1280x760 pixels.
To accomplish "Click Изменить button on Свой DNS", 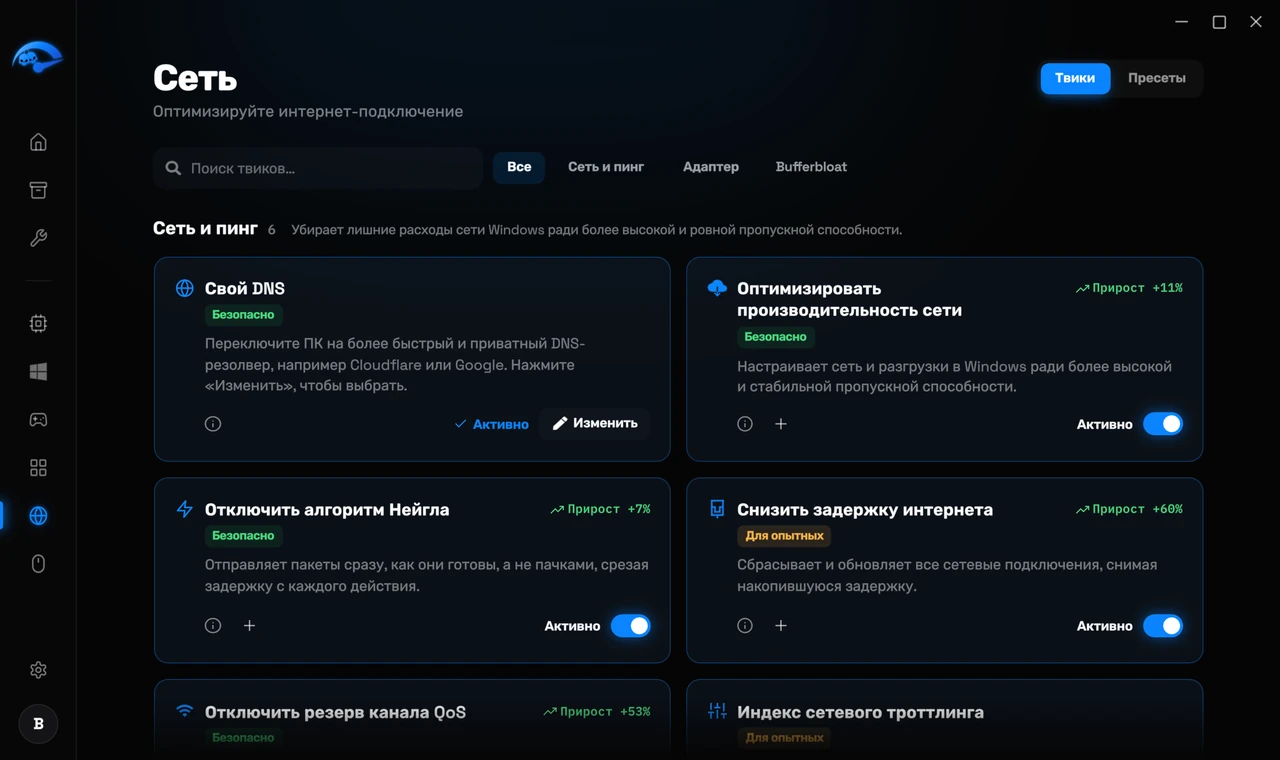I will coord(595,424).
